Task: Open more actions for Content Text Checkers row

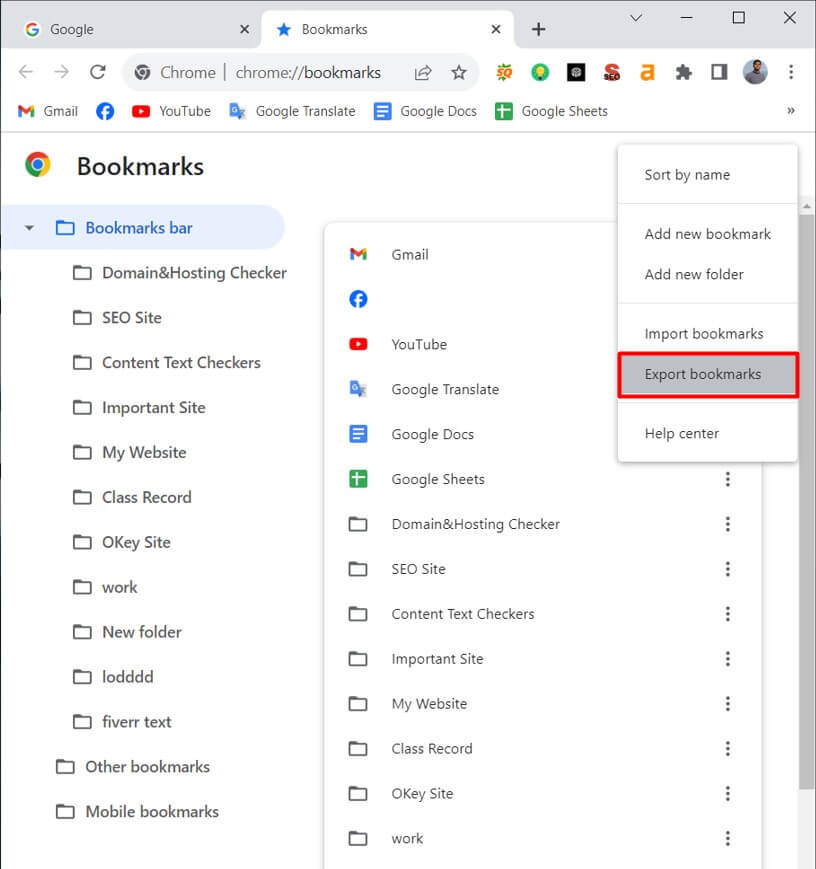Action: coord(727,614)
